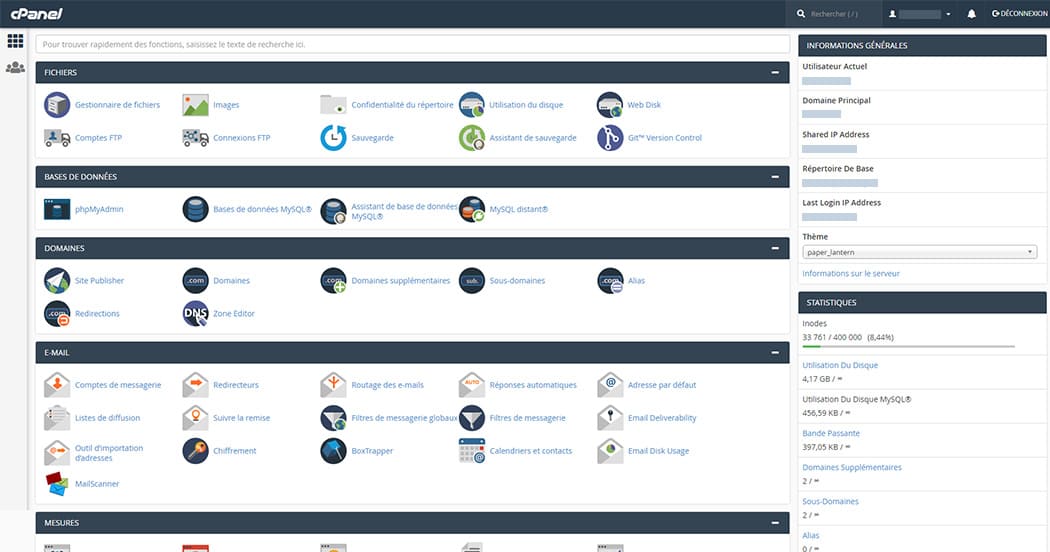The width and height of the screenshot is (1050, 552).
Task: Open Outil d'importation d'adresses link
Action: (108, 454)
